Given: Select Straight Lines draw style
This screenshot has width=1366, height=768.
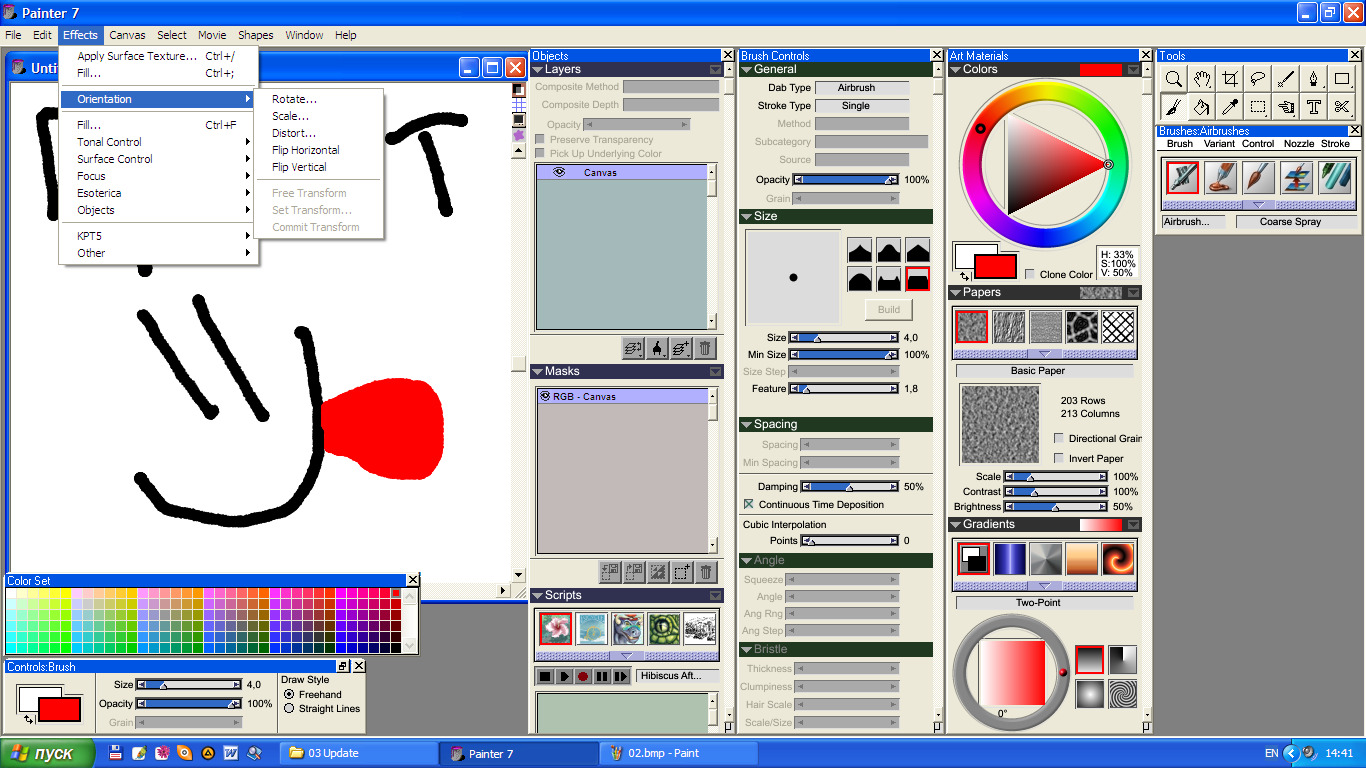Looking at the screenshot, I should click(x=289, y=708).
